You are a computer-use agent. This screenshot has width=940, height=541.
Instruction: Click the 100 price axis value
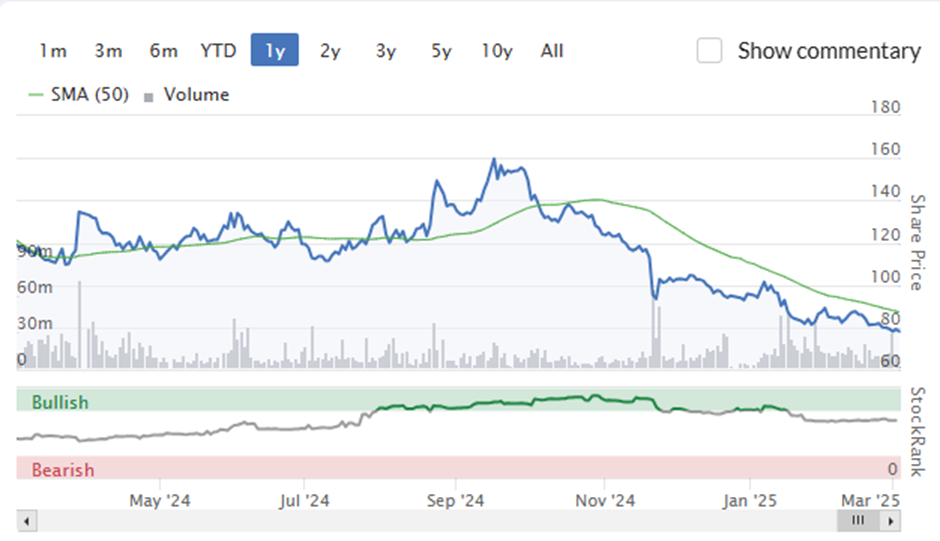[x=885, y=277]
